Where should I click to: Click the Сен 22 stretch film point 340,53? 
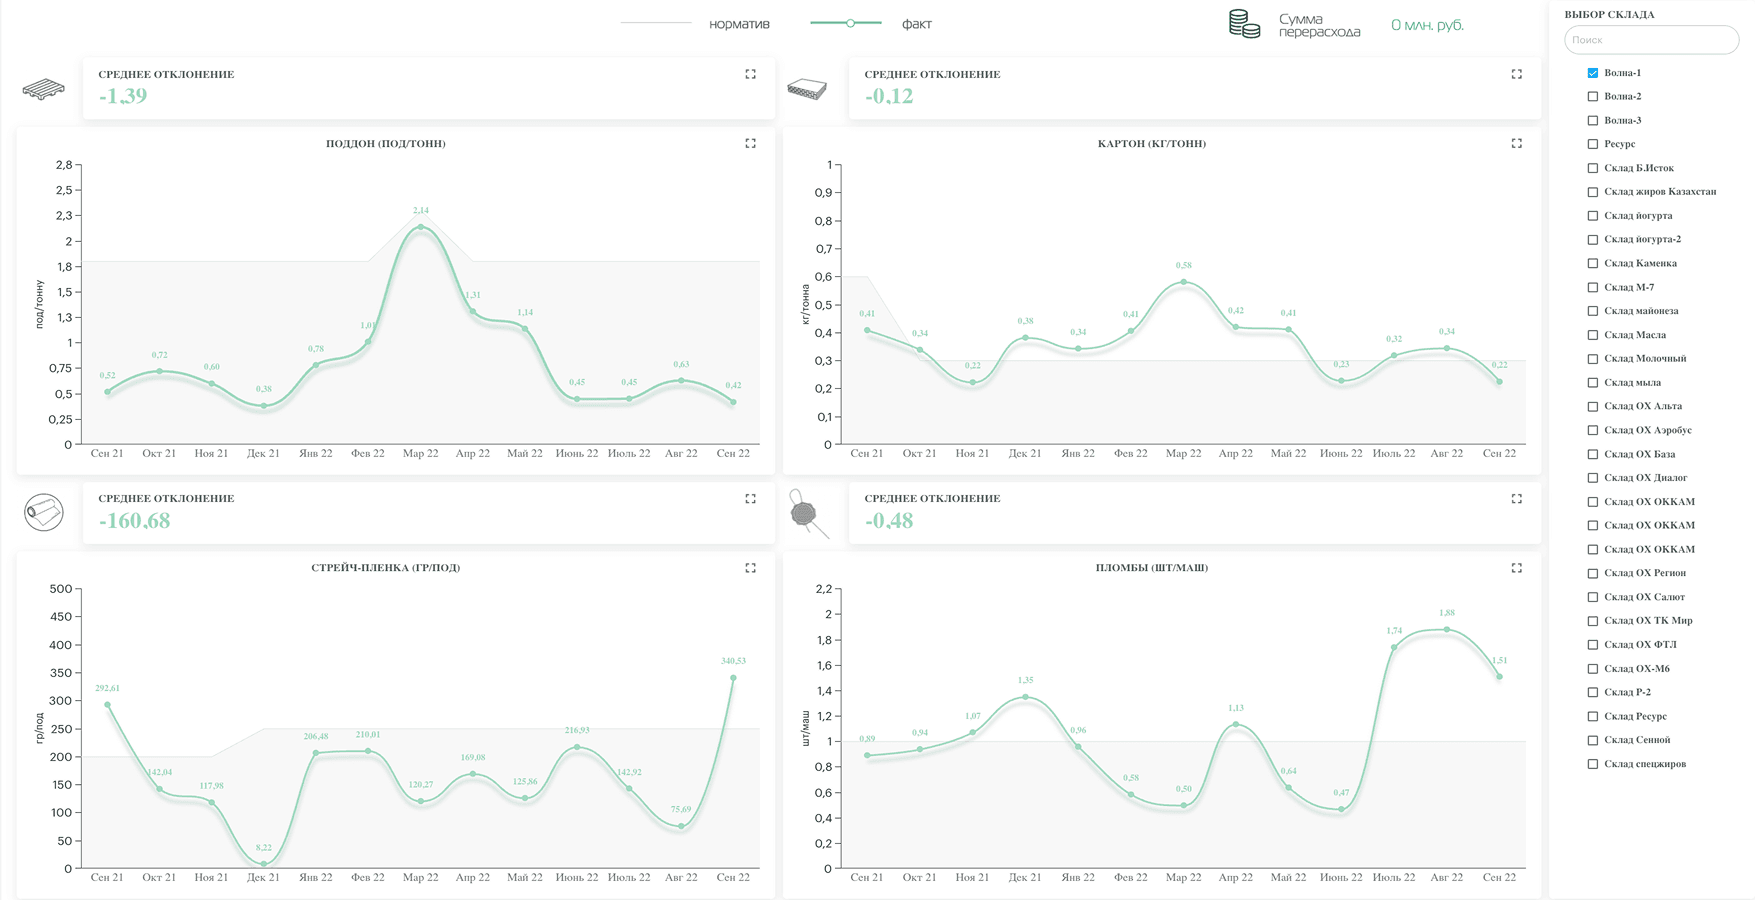click(x=733, y=678)
